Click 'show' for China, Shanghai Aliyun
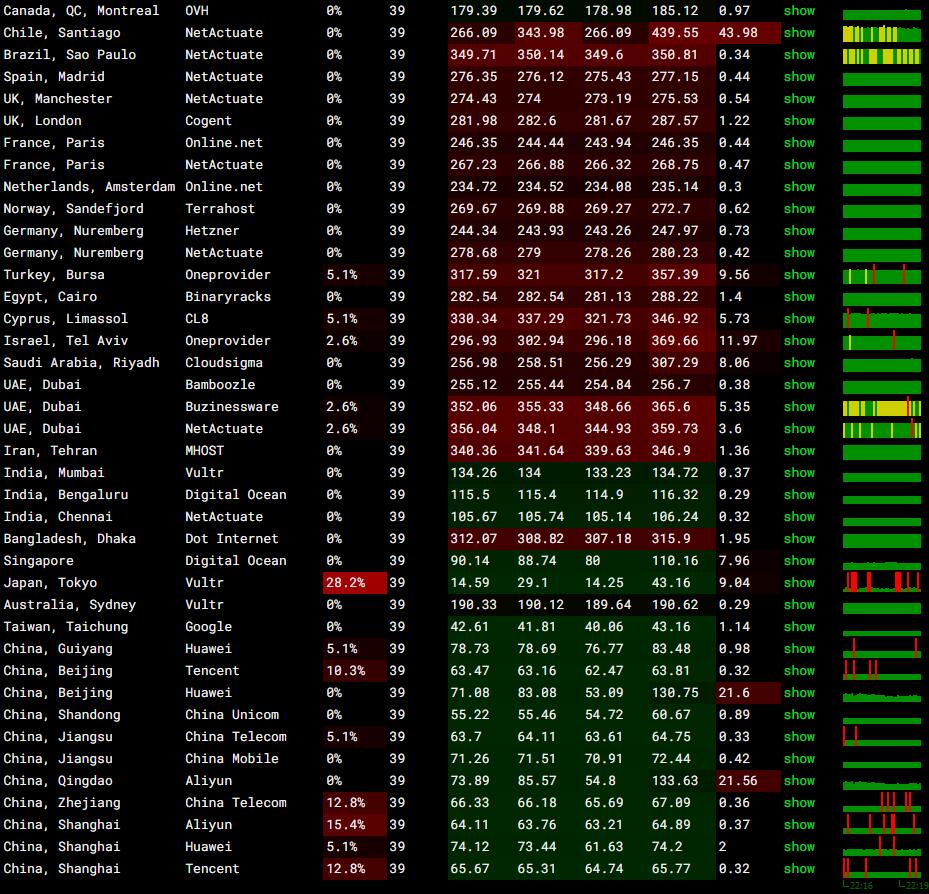The width and height of the screenshot is (929, 894). coord(799,825)
